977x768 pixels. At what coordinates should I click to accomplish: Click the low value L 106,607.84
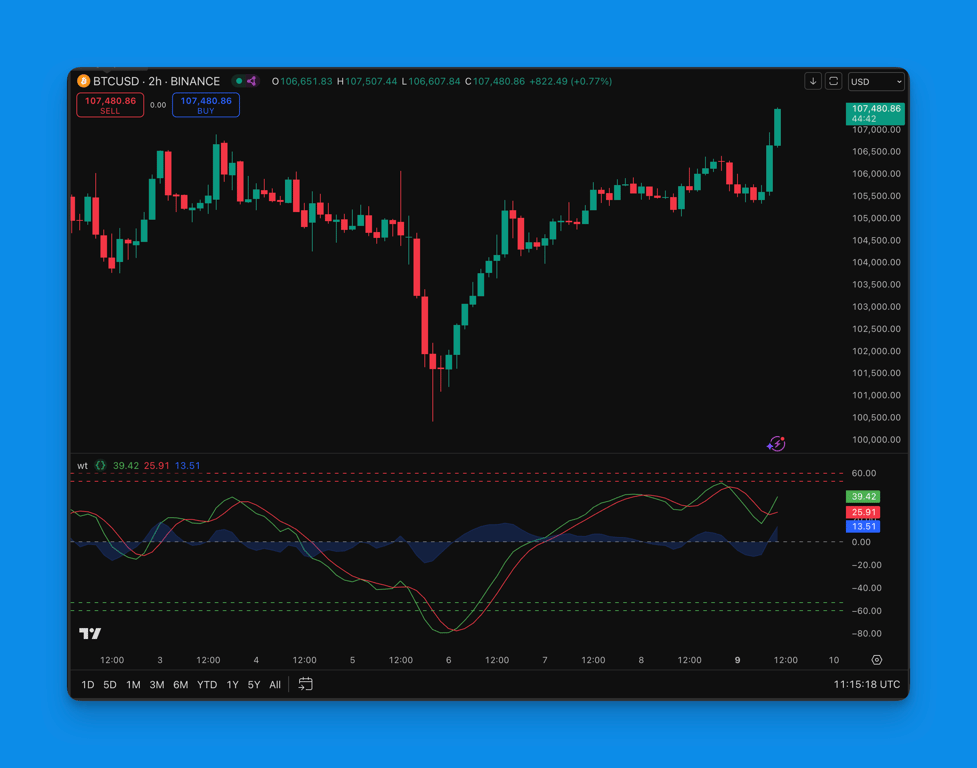click(x=431, y=82)
